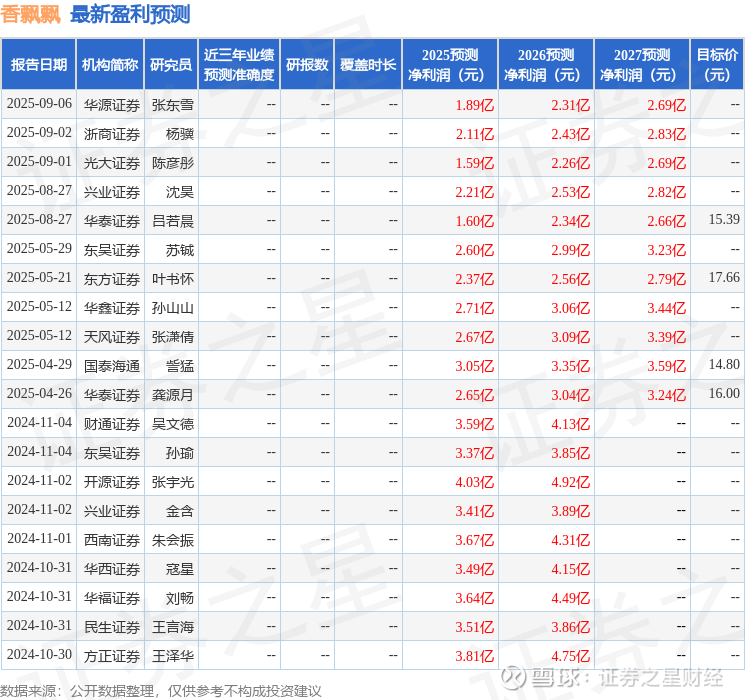Click the 近三年业绩预测准确度 column header
Image resolution: width=745 pixels, height=700 pixels.
(x=239, y=65)
